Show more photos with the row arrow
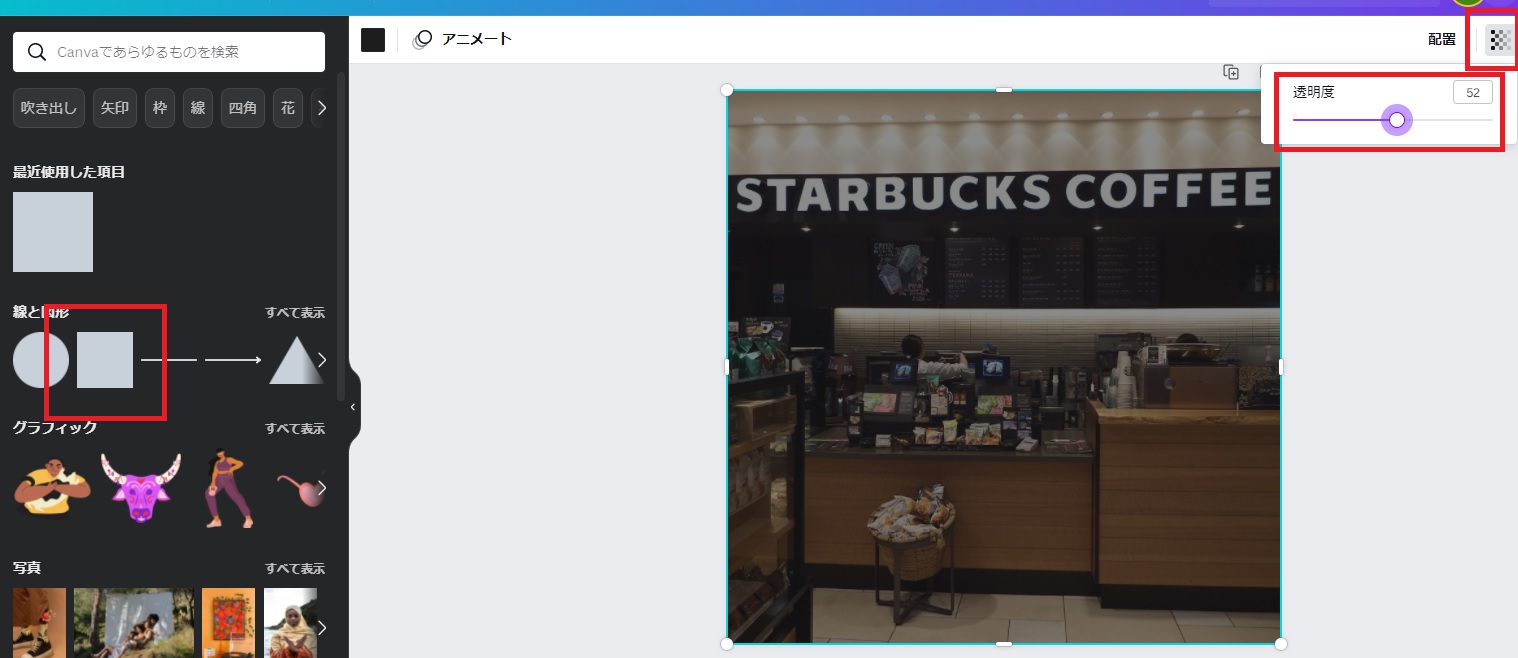 click(321, 628)
